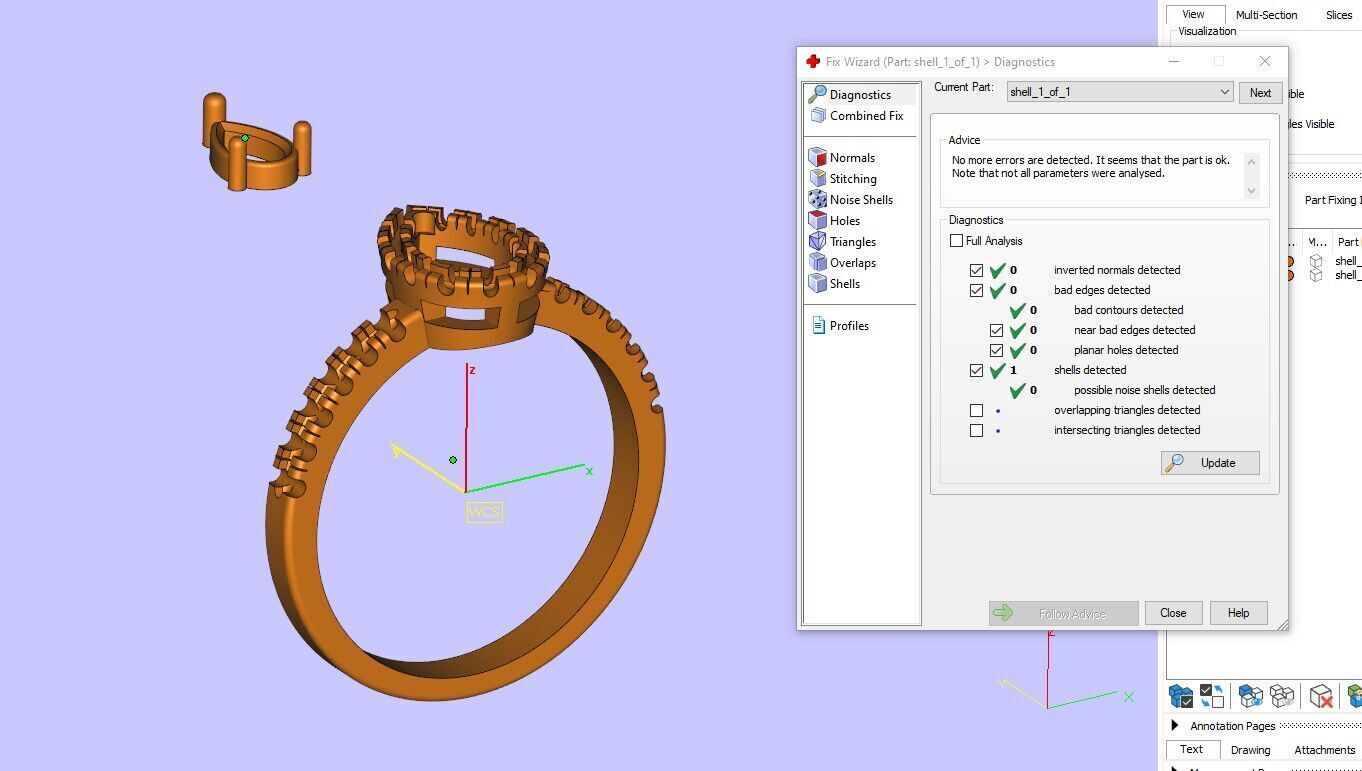Image resolution: width=1362 pixels, height=771 pixels.
Task: Open the Combined Fix page
Action: pos(866,116)
